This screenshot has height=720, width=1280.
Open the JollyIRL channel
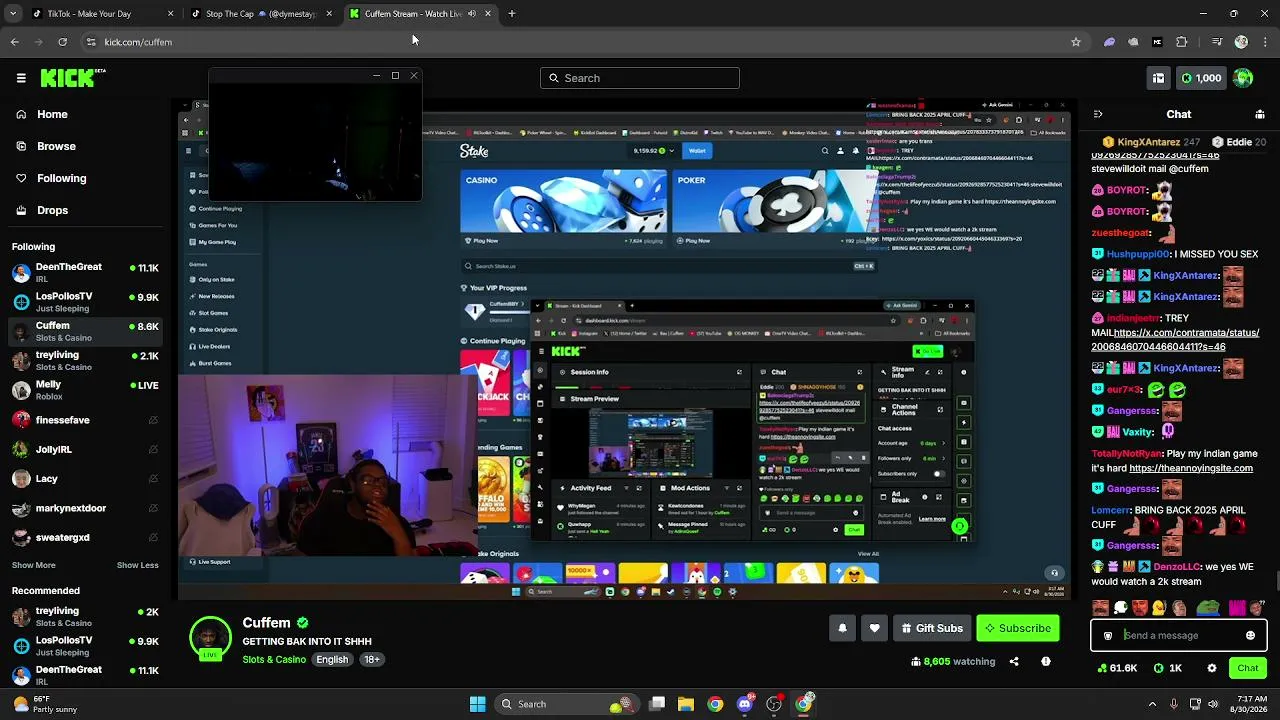85,449
